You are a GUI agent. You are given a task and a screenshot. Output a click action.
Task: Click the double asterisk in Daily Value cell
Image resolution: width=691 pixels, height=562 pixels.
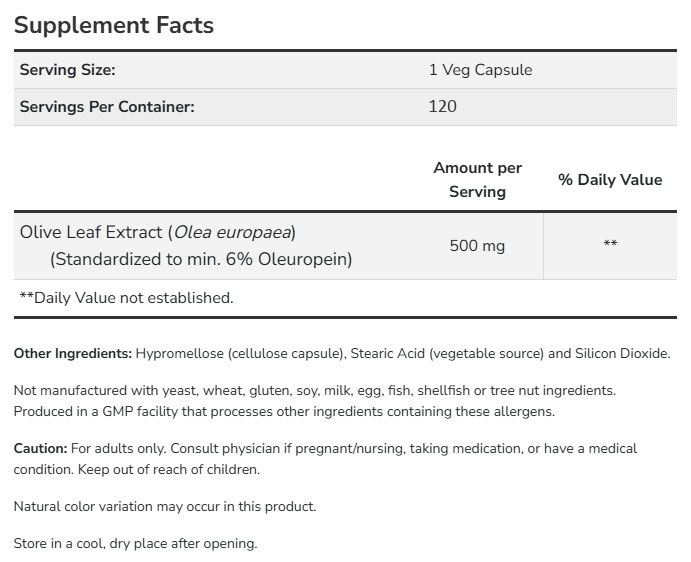(x=610, y=244)
